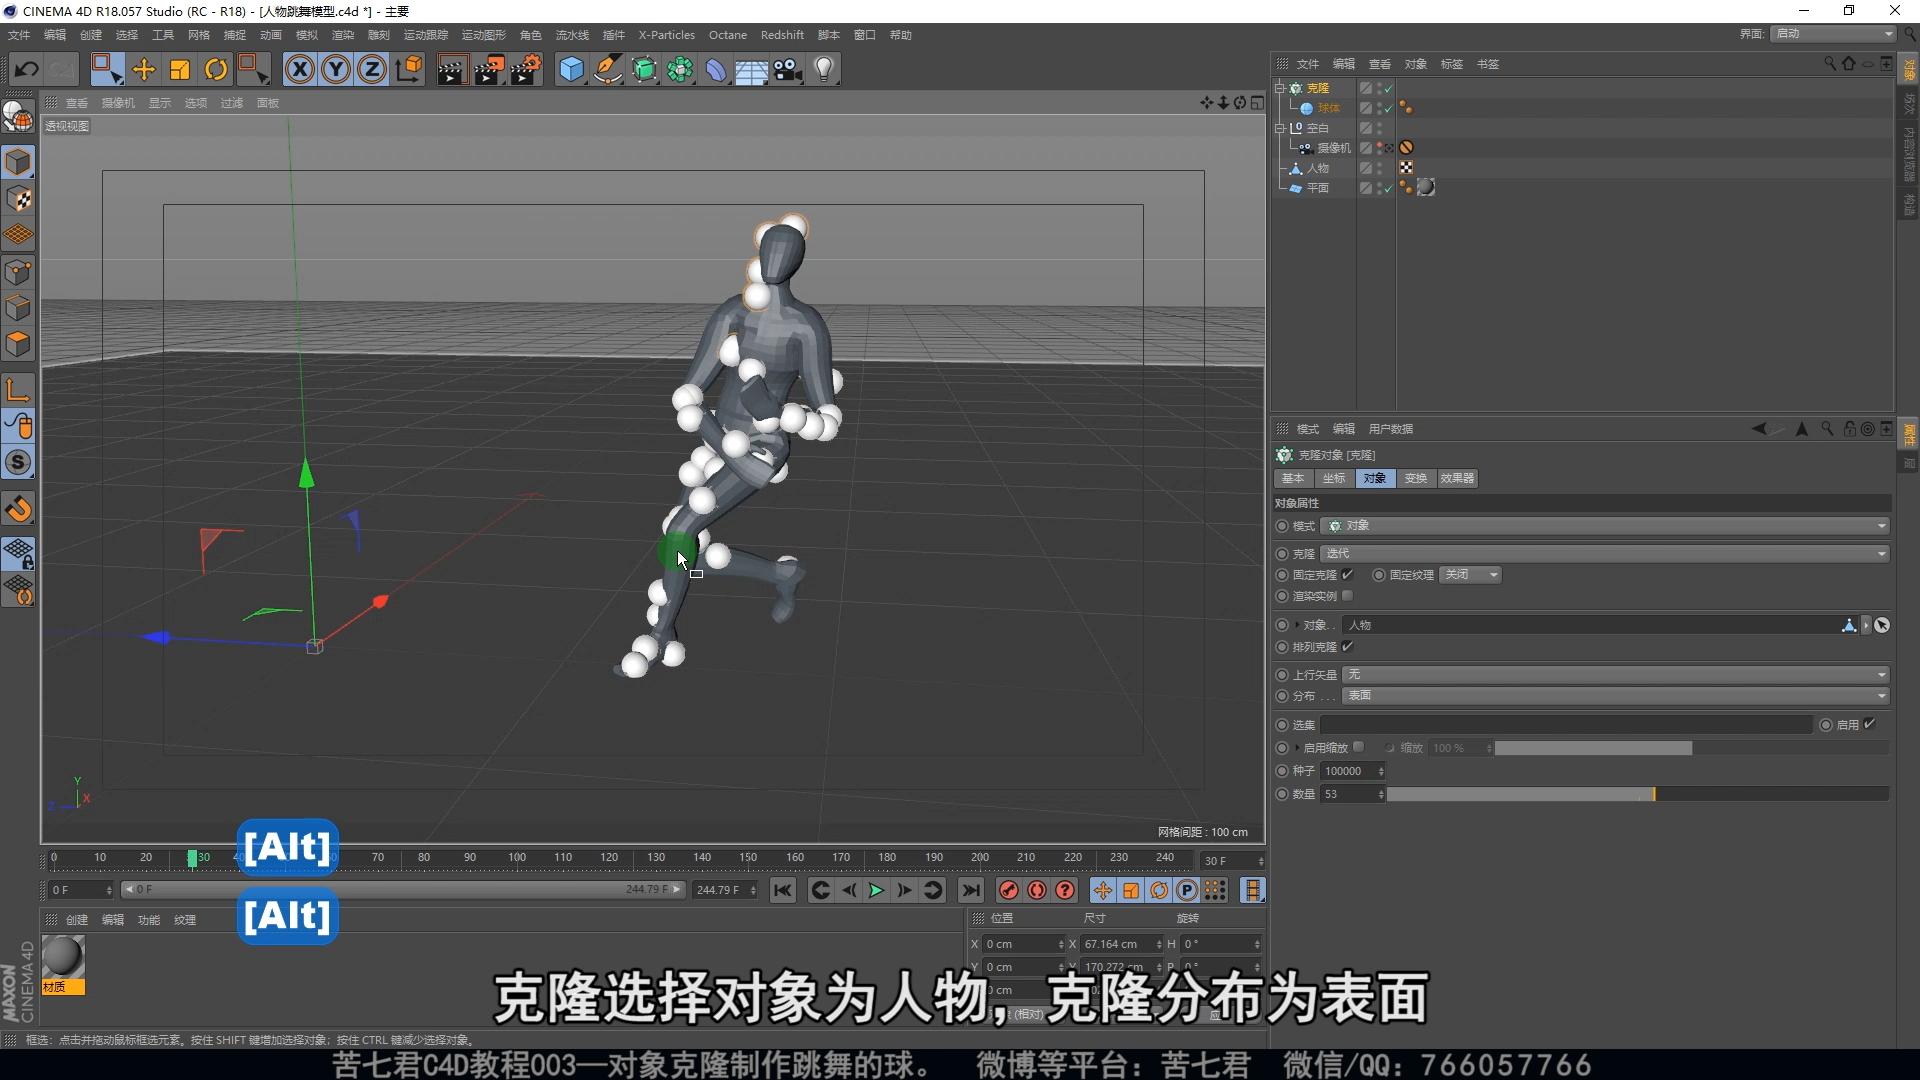This screenshot has width=1920, height=1080.
Task: Add a Camera object
Action: tap(788, 70)
